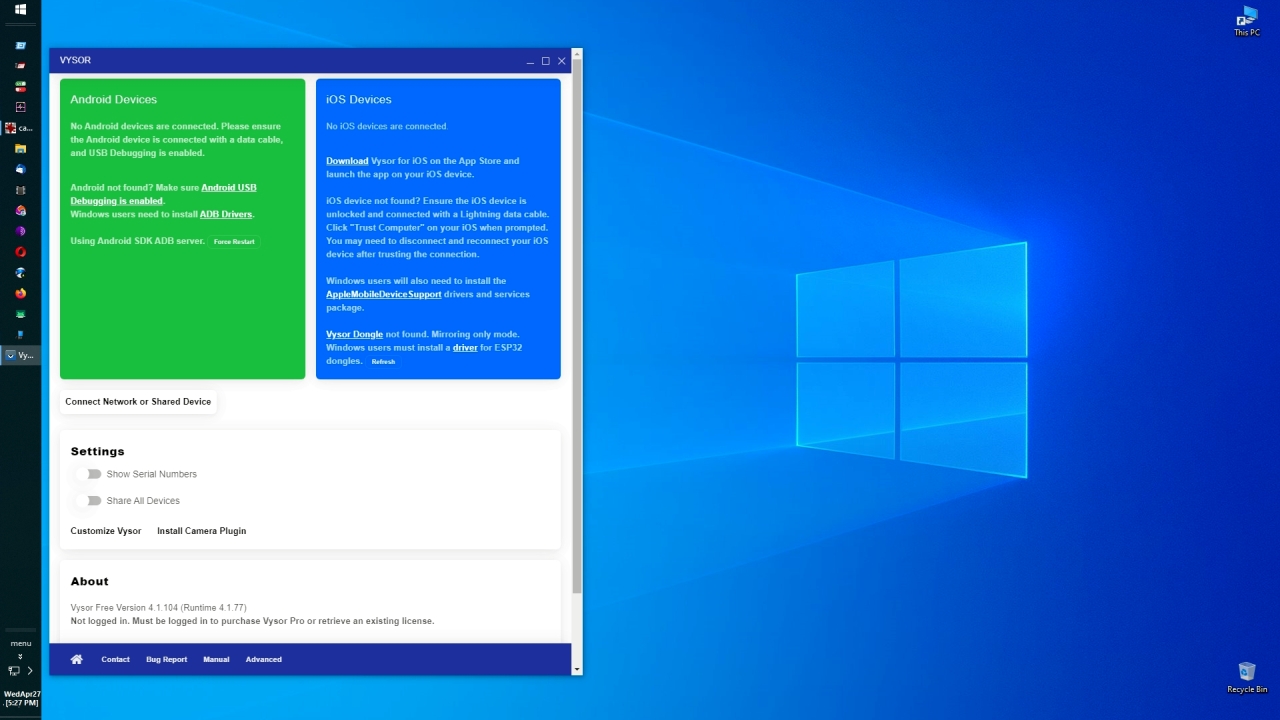Click 'No iOS devices are connected' text
1280x720 pixels.
387,127
